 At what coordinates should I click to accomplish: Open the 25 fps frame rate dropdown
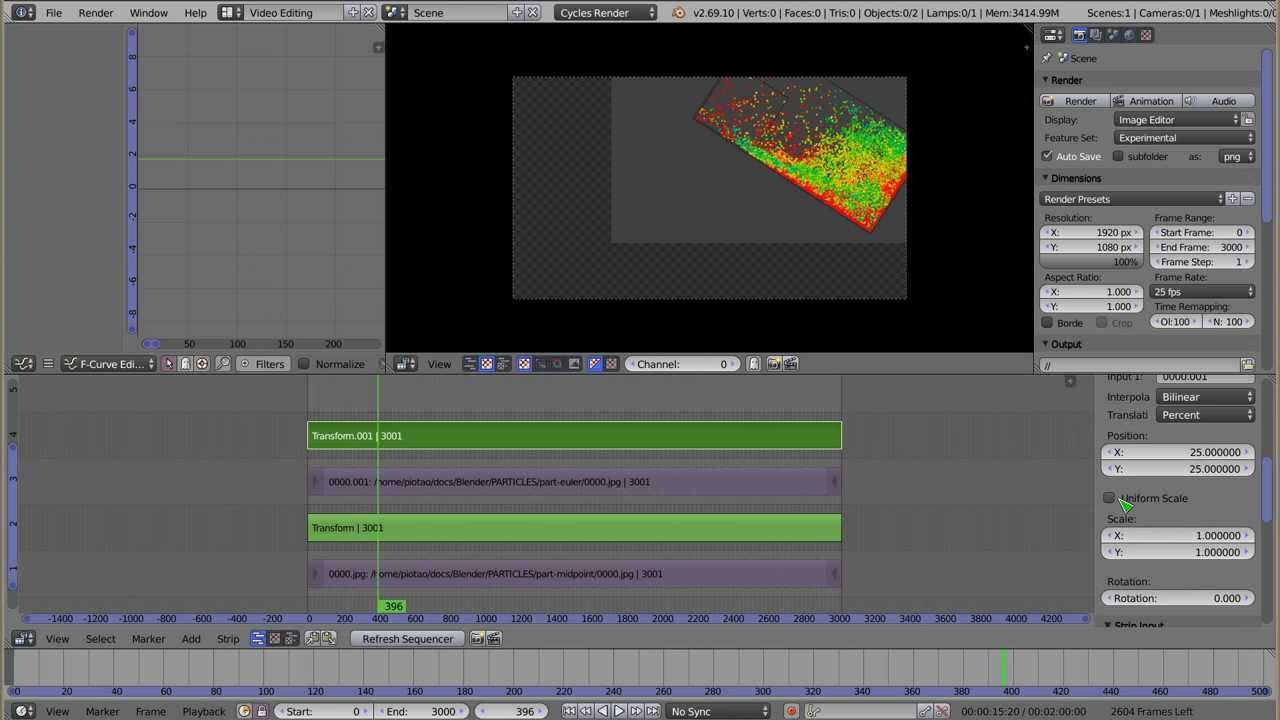(1203, 292)
